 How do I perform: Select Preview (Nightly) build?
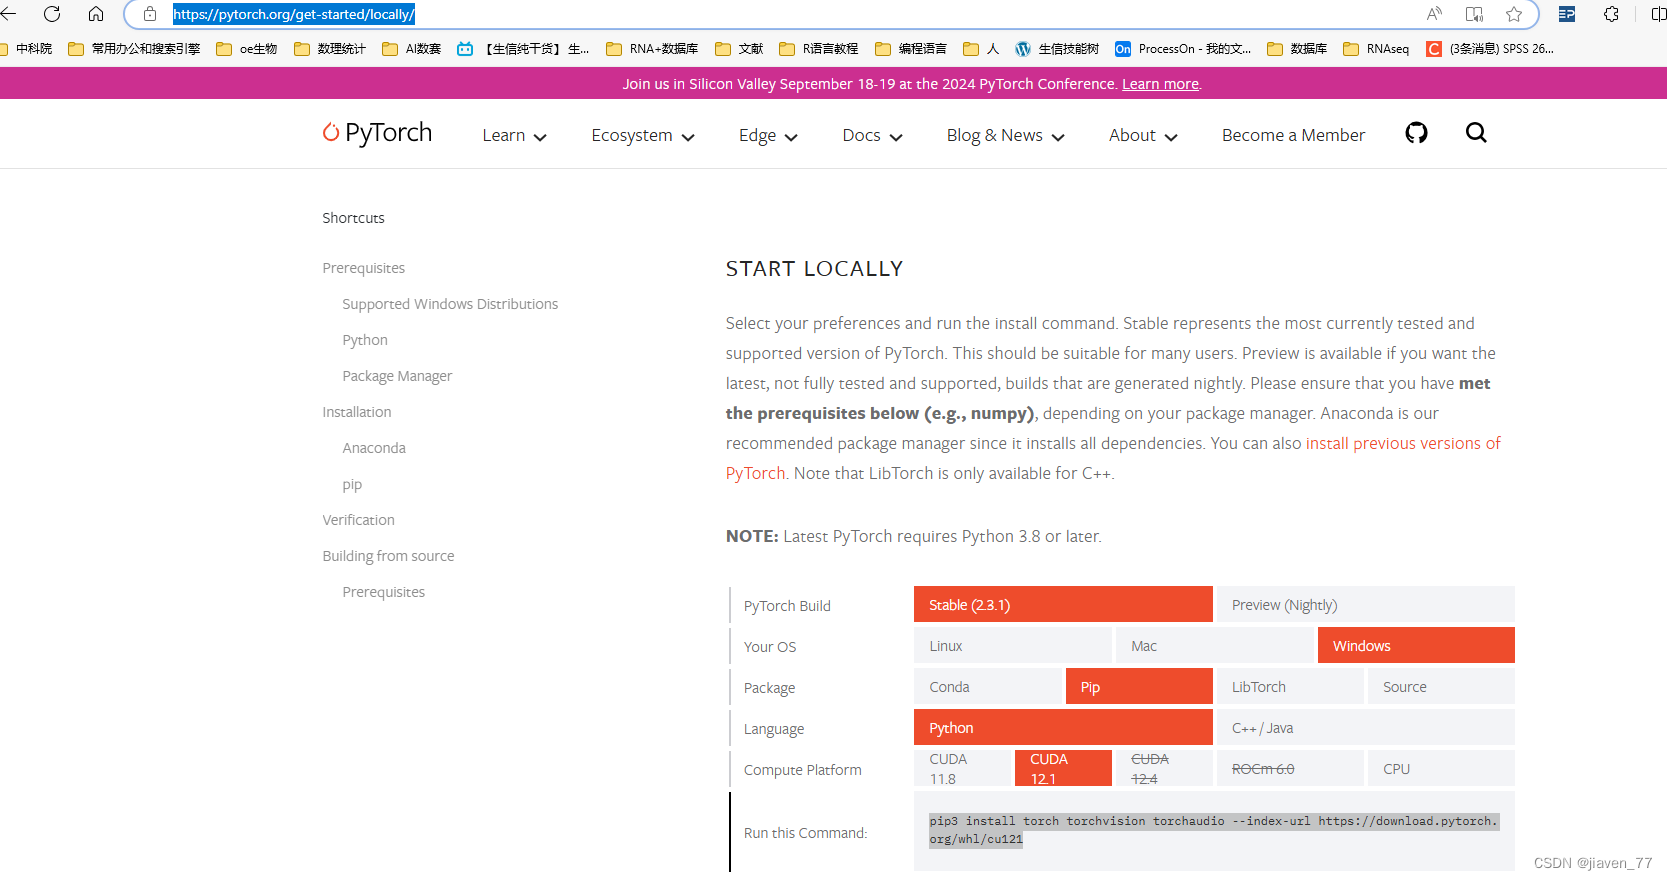coord(1365,604)
